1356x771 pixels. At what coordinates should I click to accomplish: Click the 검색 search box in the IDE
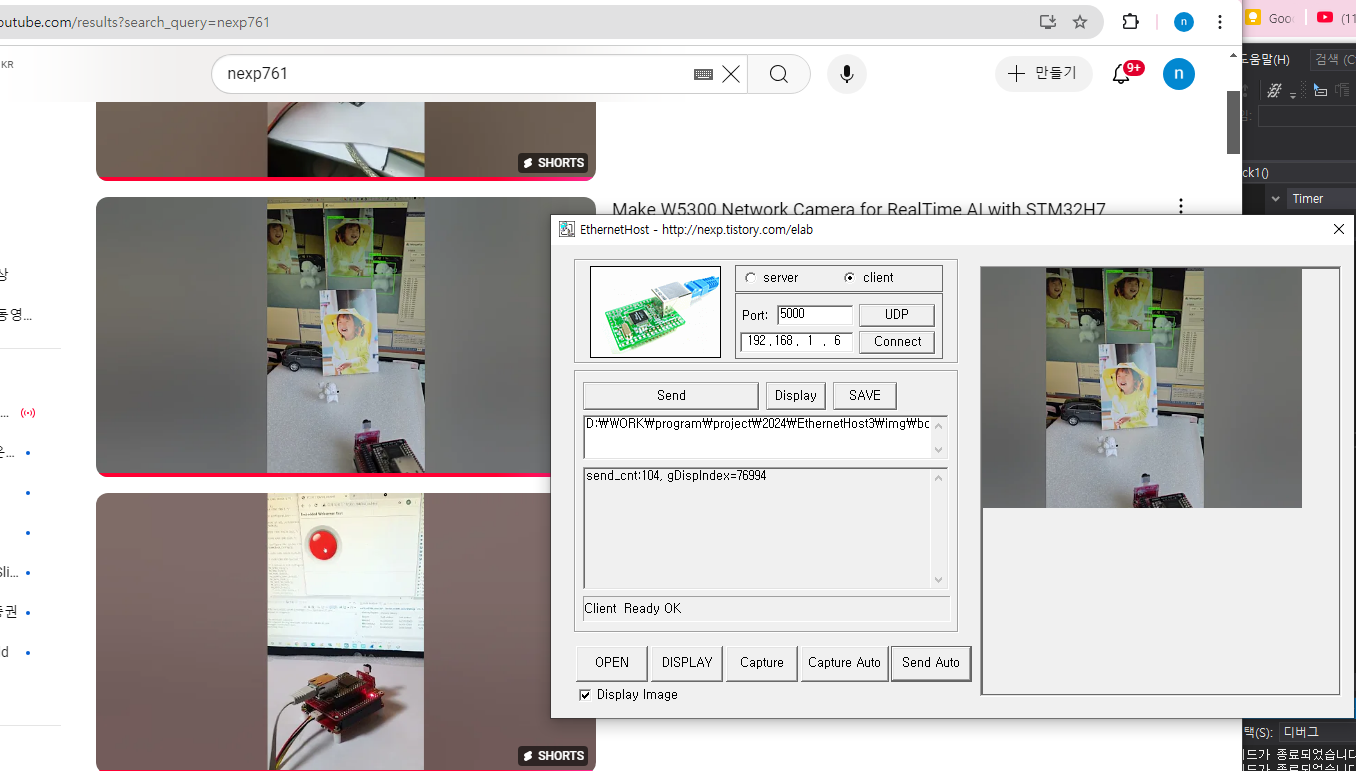click(x=1332, y=60)
